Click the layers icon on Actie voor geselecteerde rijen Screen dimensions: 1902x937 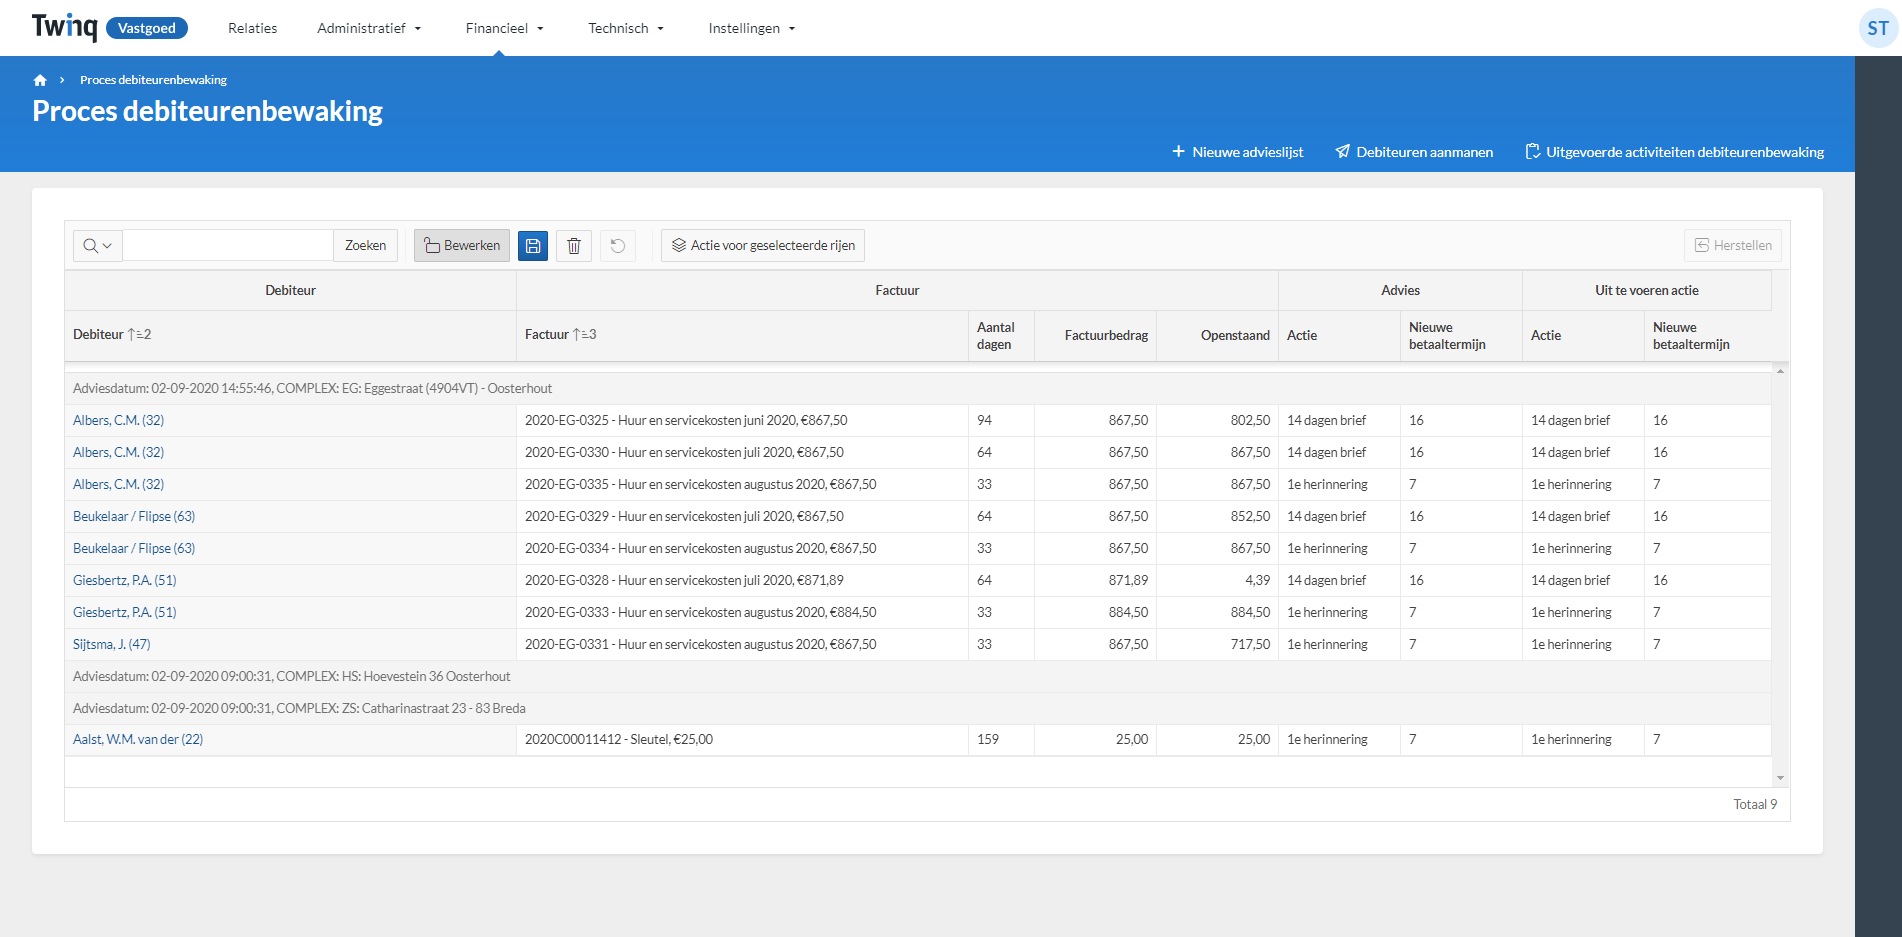[x=679, y=245]
